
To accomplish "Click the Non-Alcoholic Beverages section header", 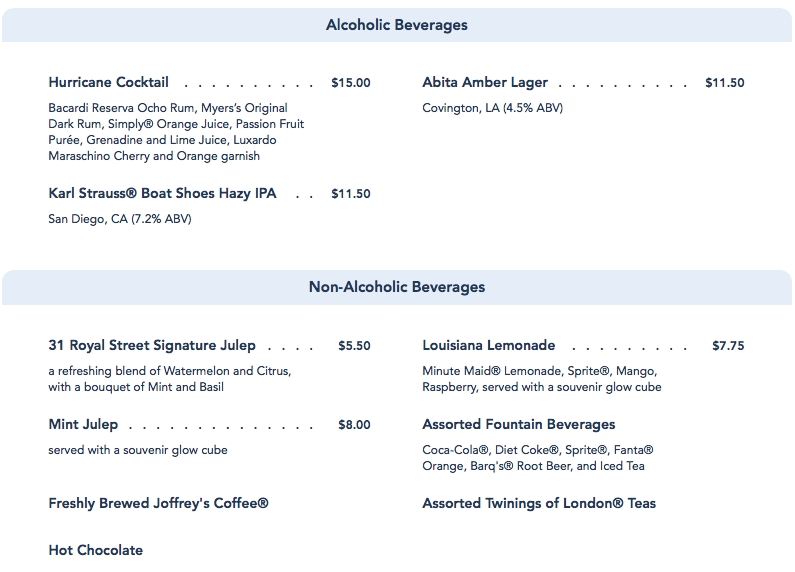I will [397, 287].
